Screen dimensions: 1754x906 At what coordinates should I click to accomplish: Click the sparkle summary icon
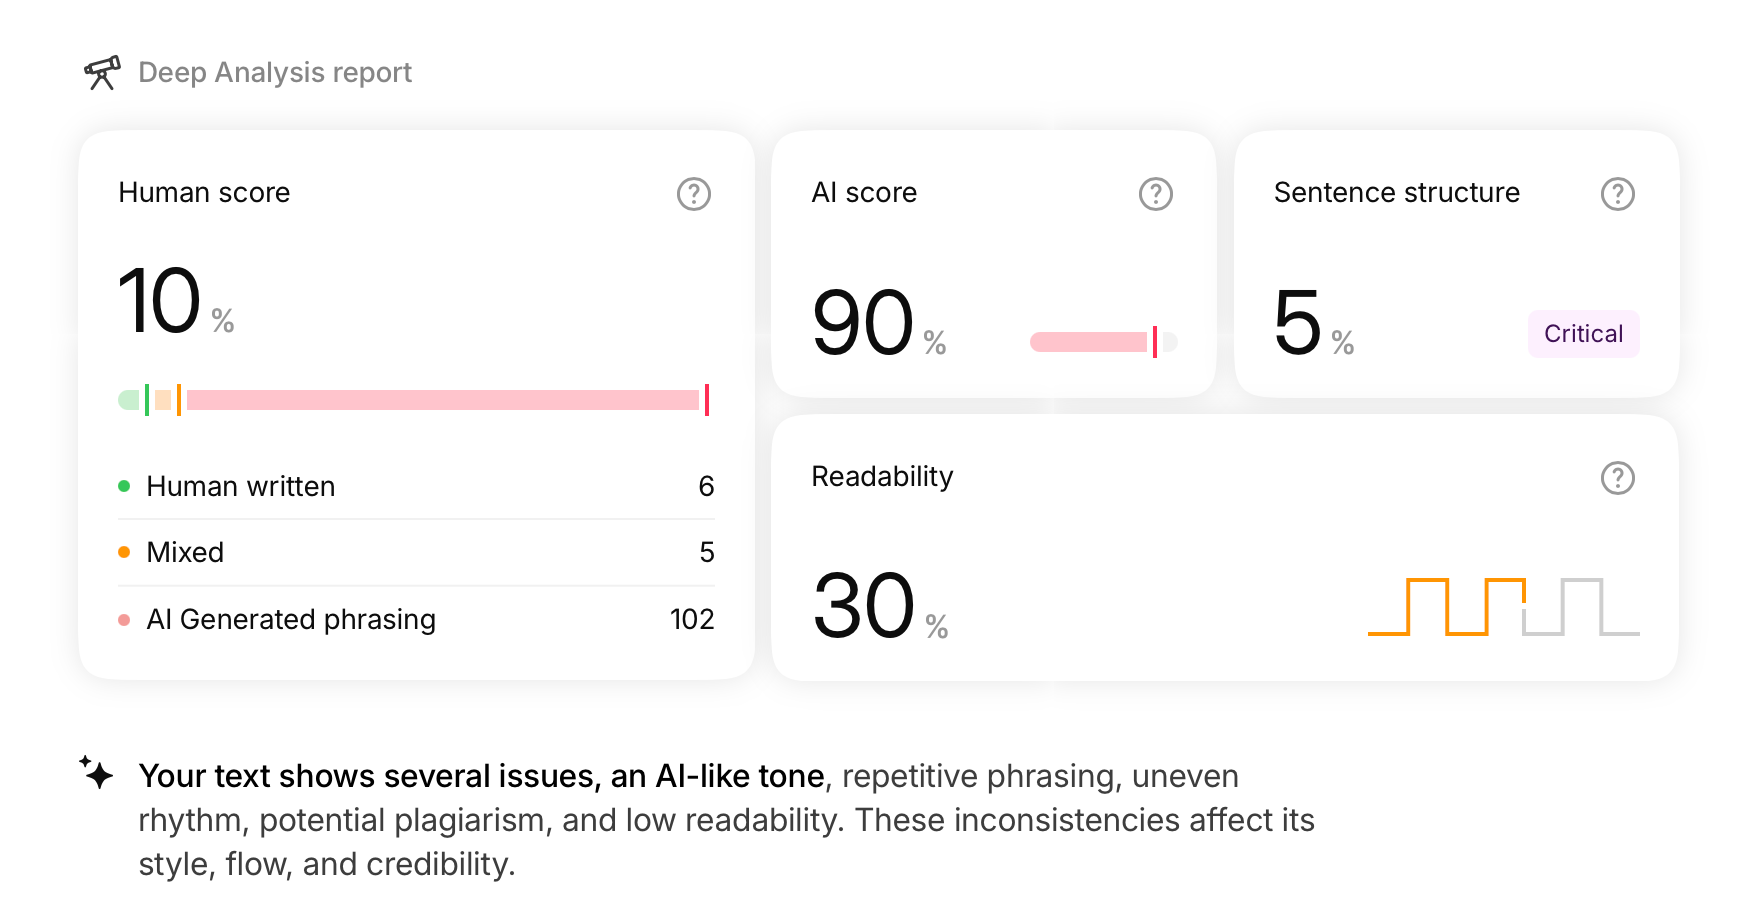coord(96,772)
